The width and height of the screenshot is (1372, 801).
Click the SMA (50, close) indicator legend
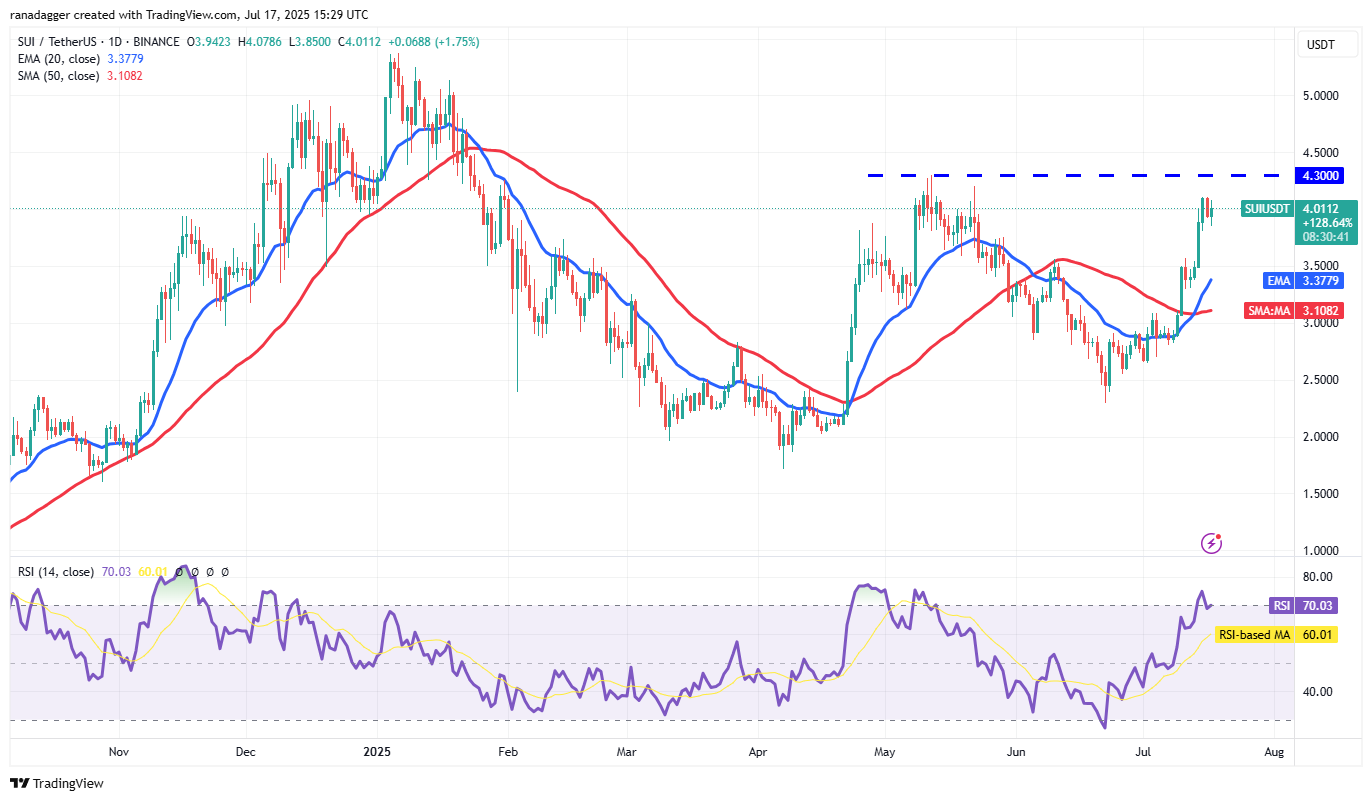pyautogui.click(x=57, y=76)
